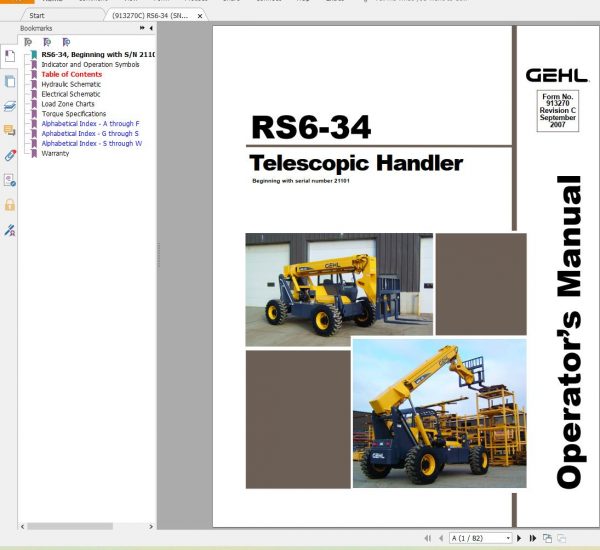Open the Layers panel icon
The width and height of the screenshot is (600, 550).
(10, 106)
